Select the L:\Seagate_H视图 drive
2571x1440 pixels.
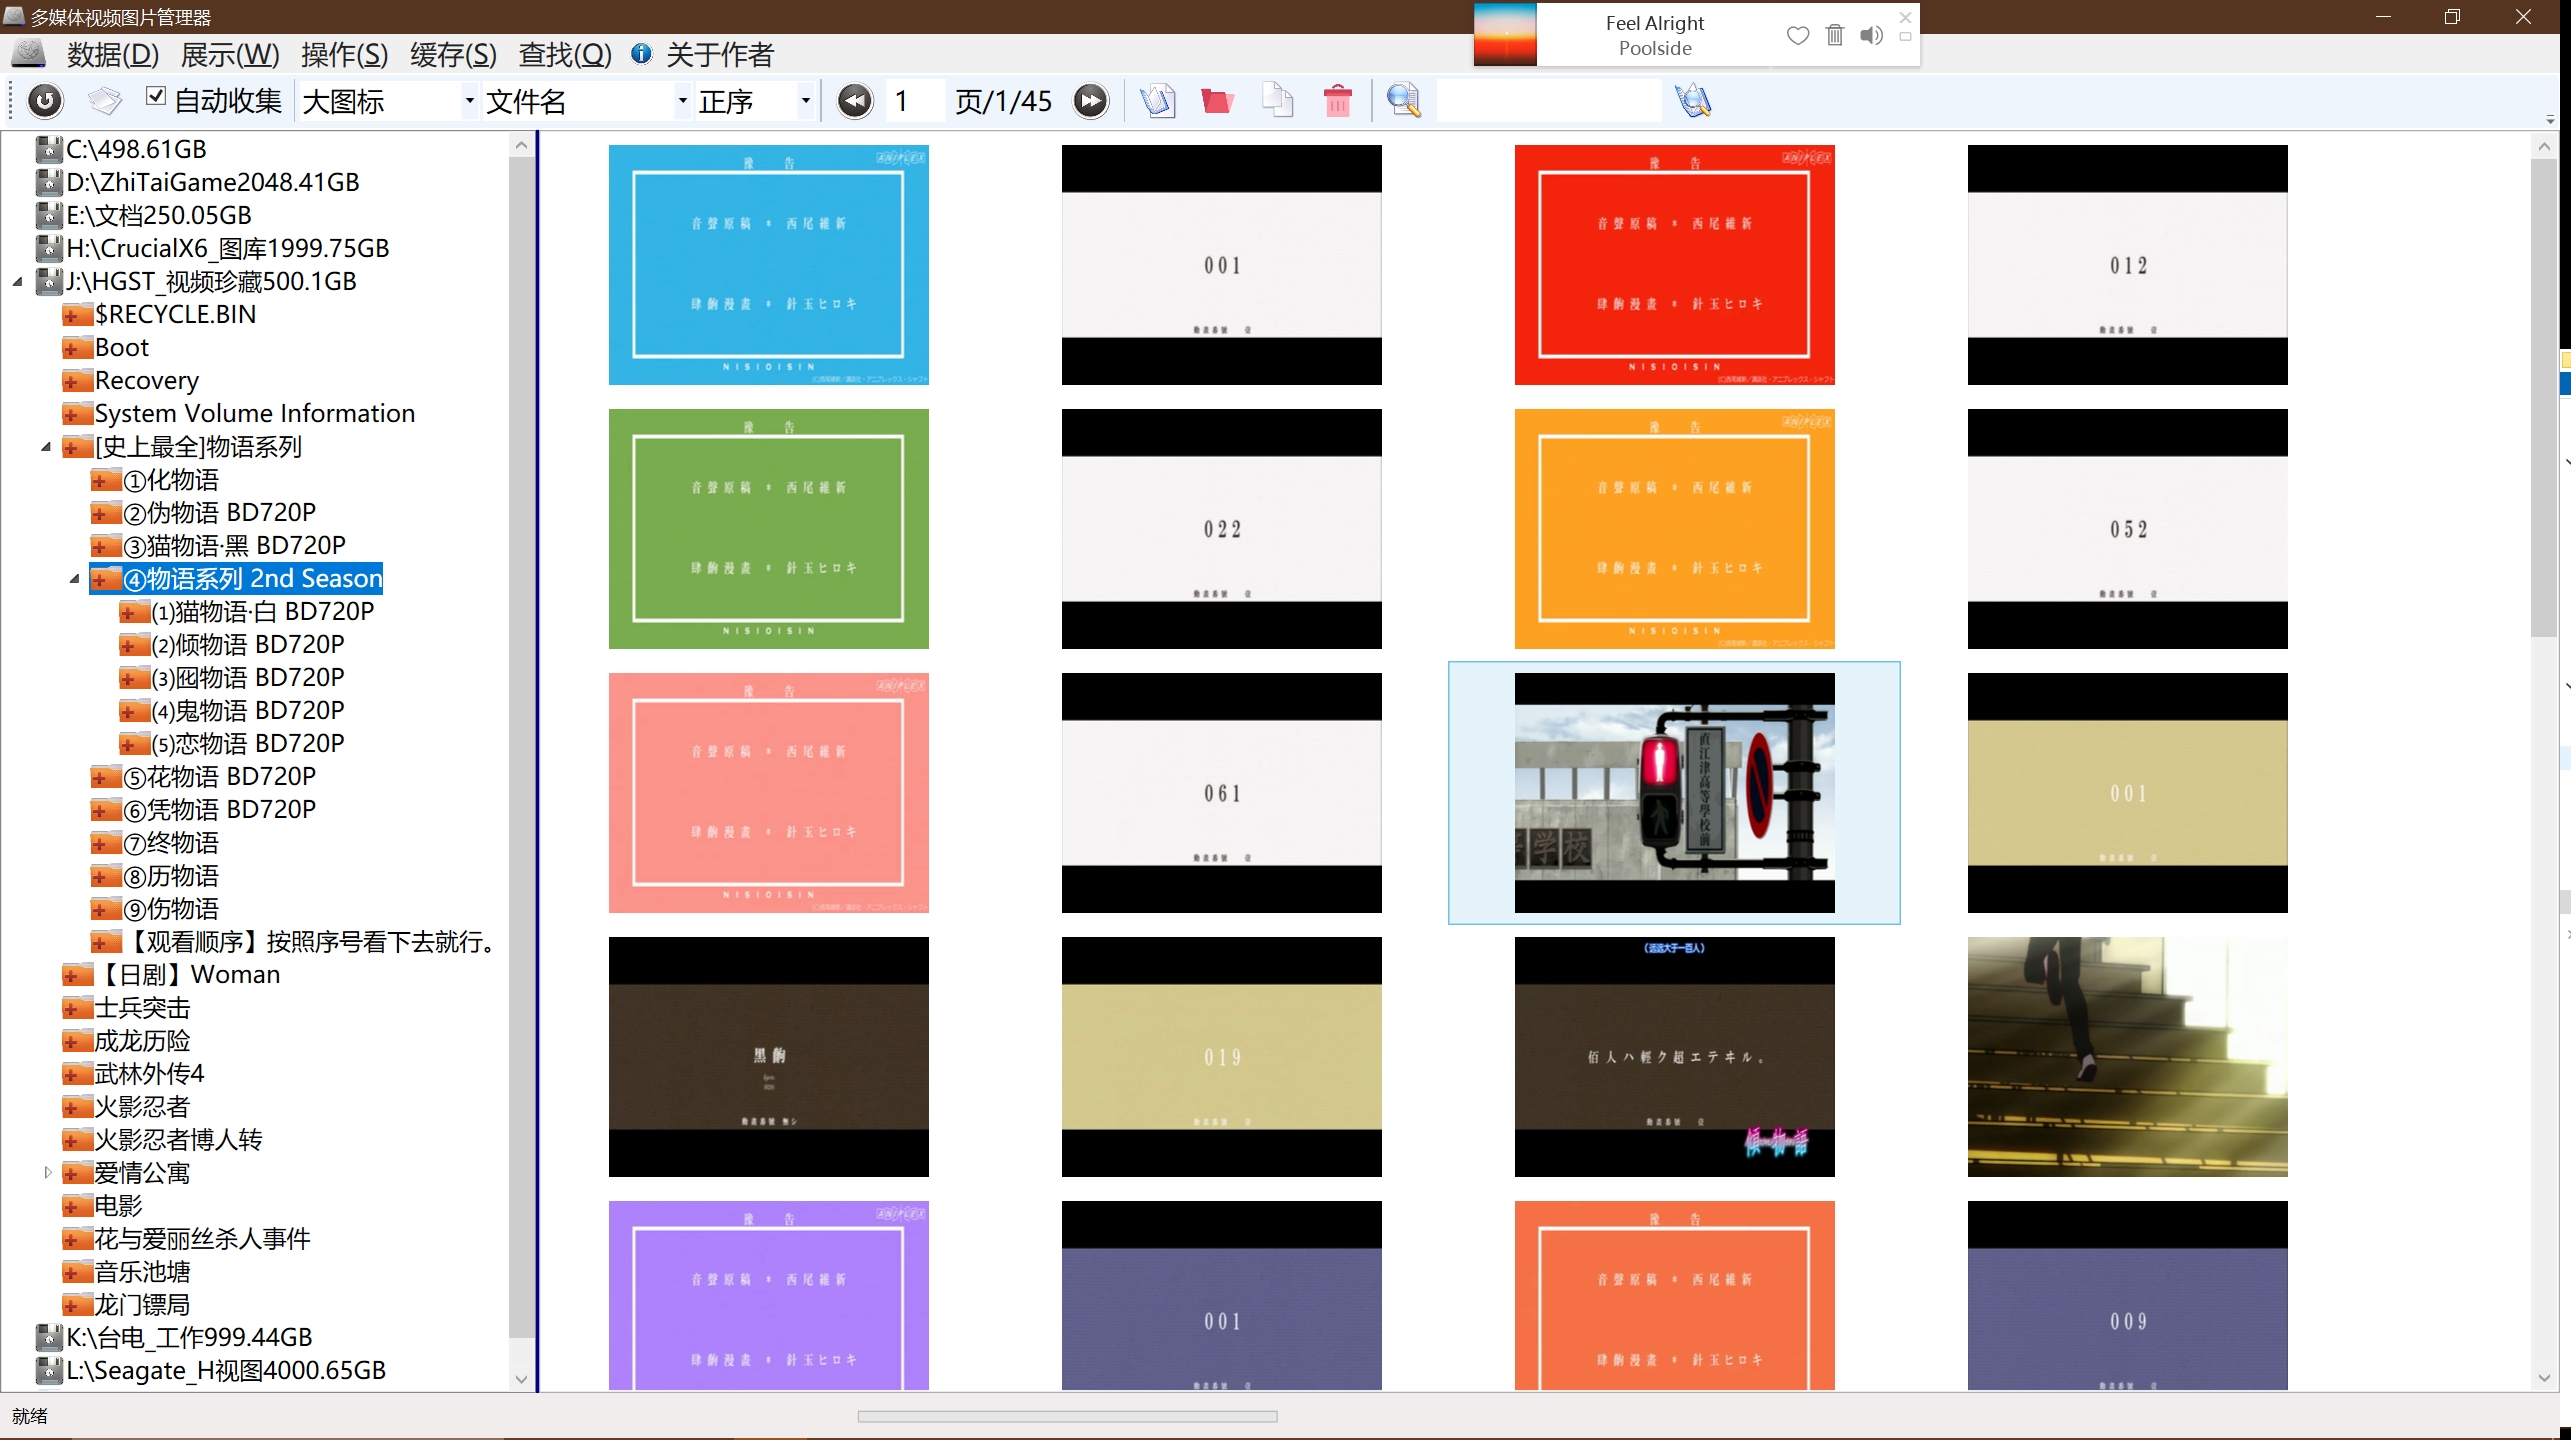(226, 1370)
